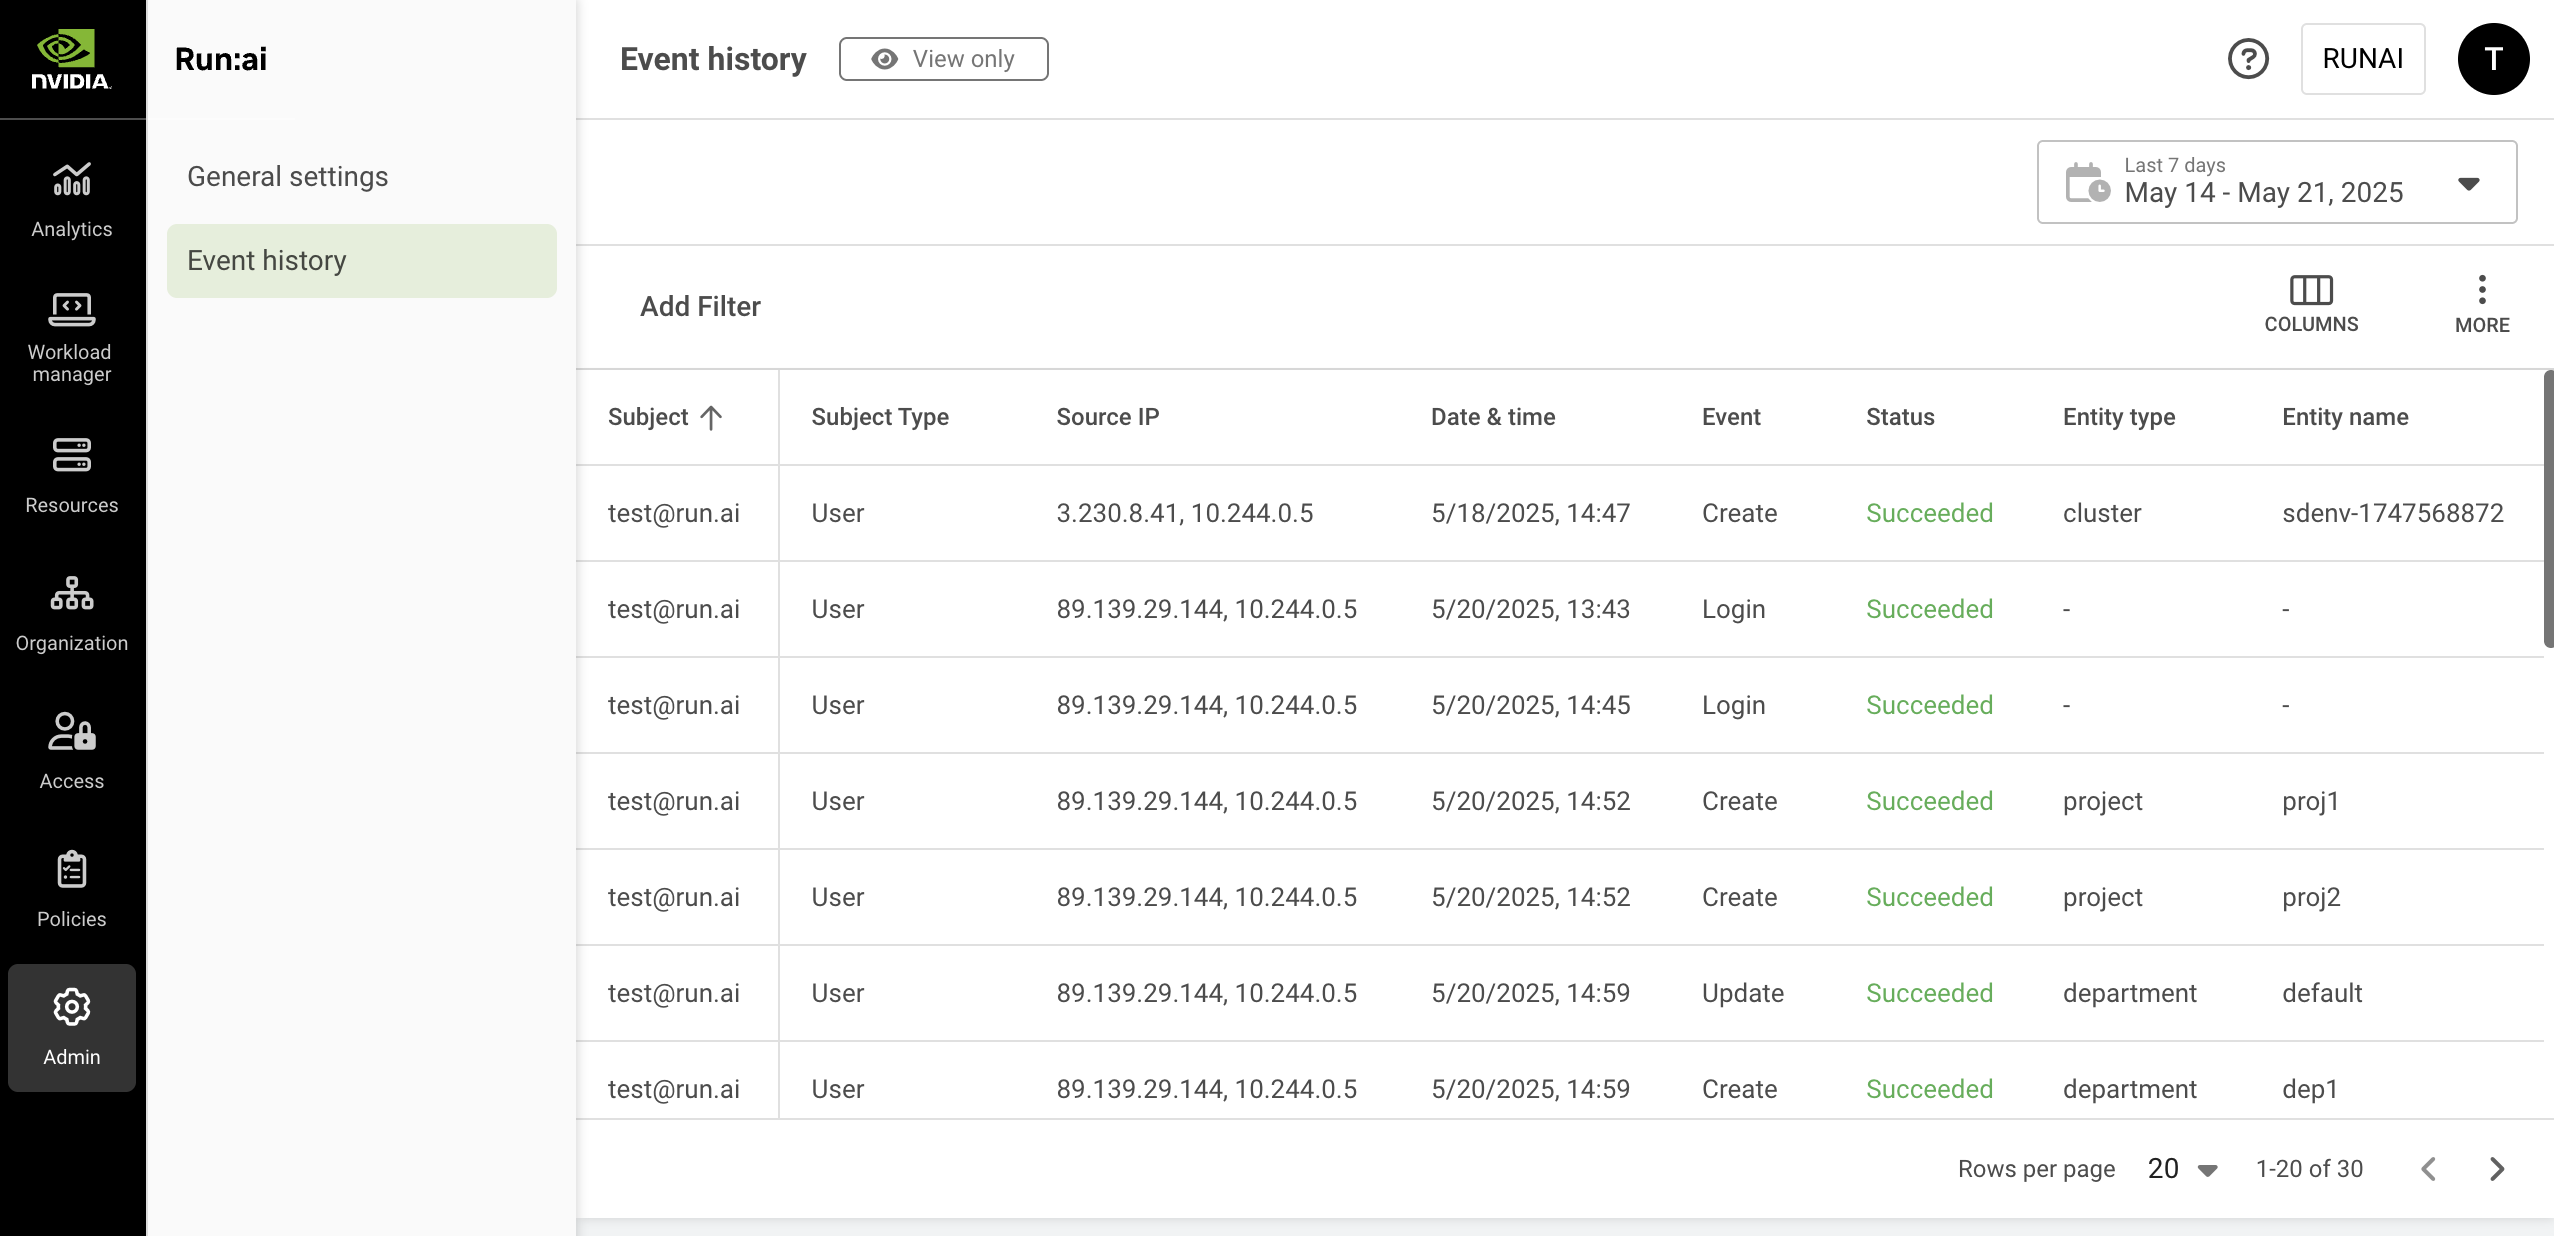Screen dimensions: 2554x1236
Task: Select the Access sidebar icon
Action: (x=72, y=751)
